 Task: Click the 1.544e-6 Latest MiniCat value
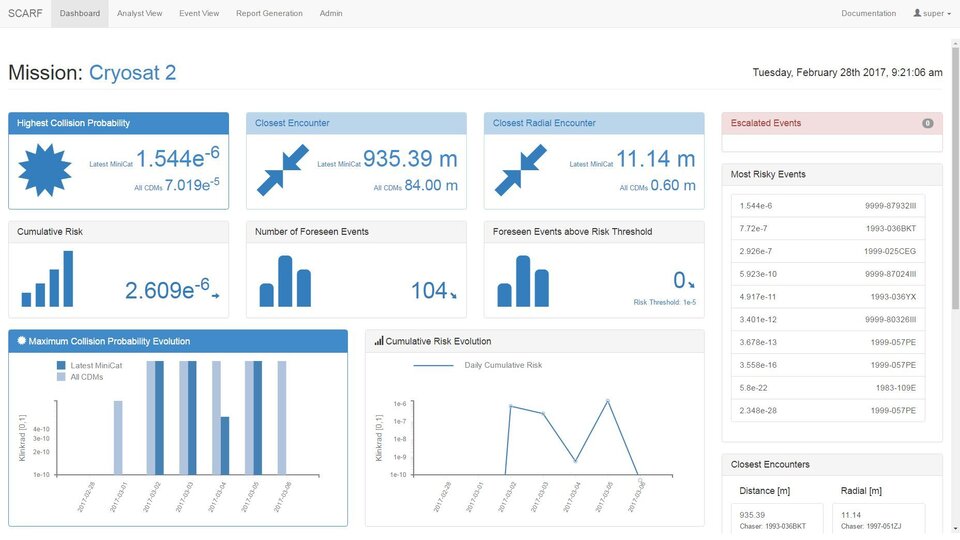[x=178, y=157]
